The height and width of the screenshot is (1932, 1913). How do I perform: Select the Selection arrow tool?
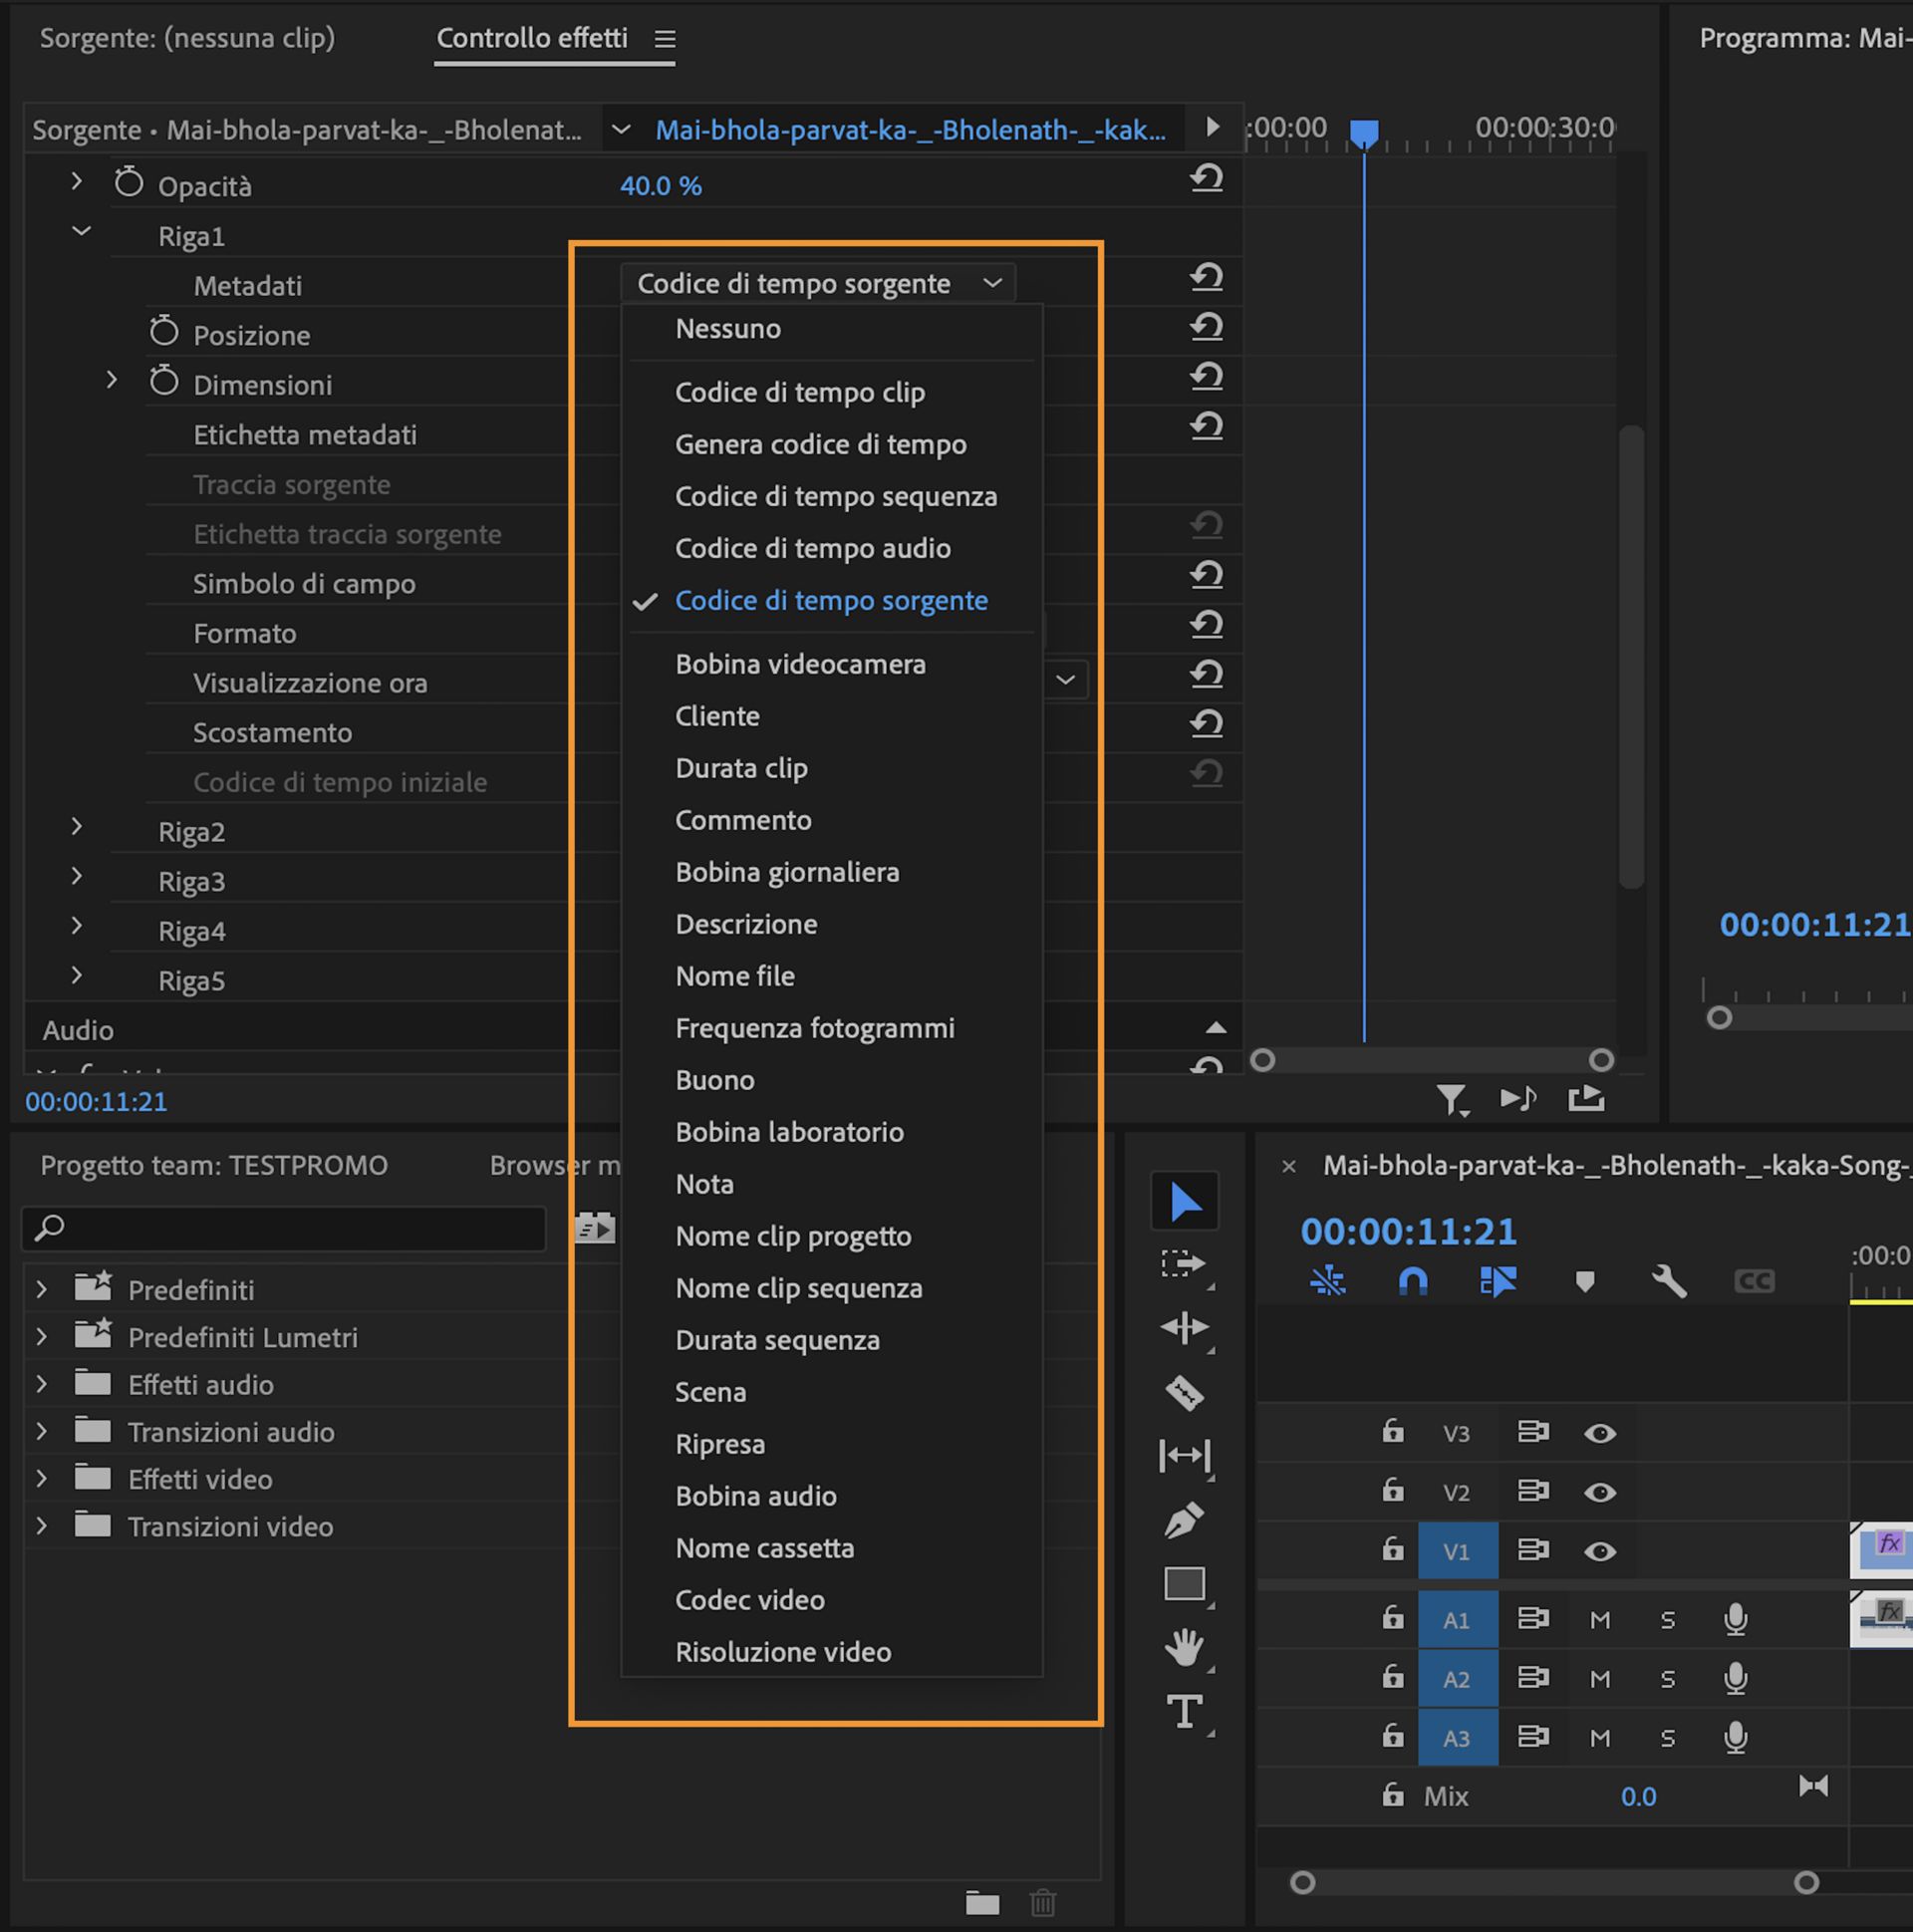[x=1184, y=1201]
